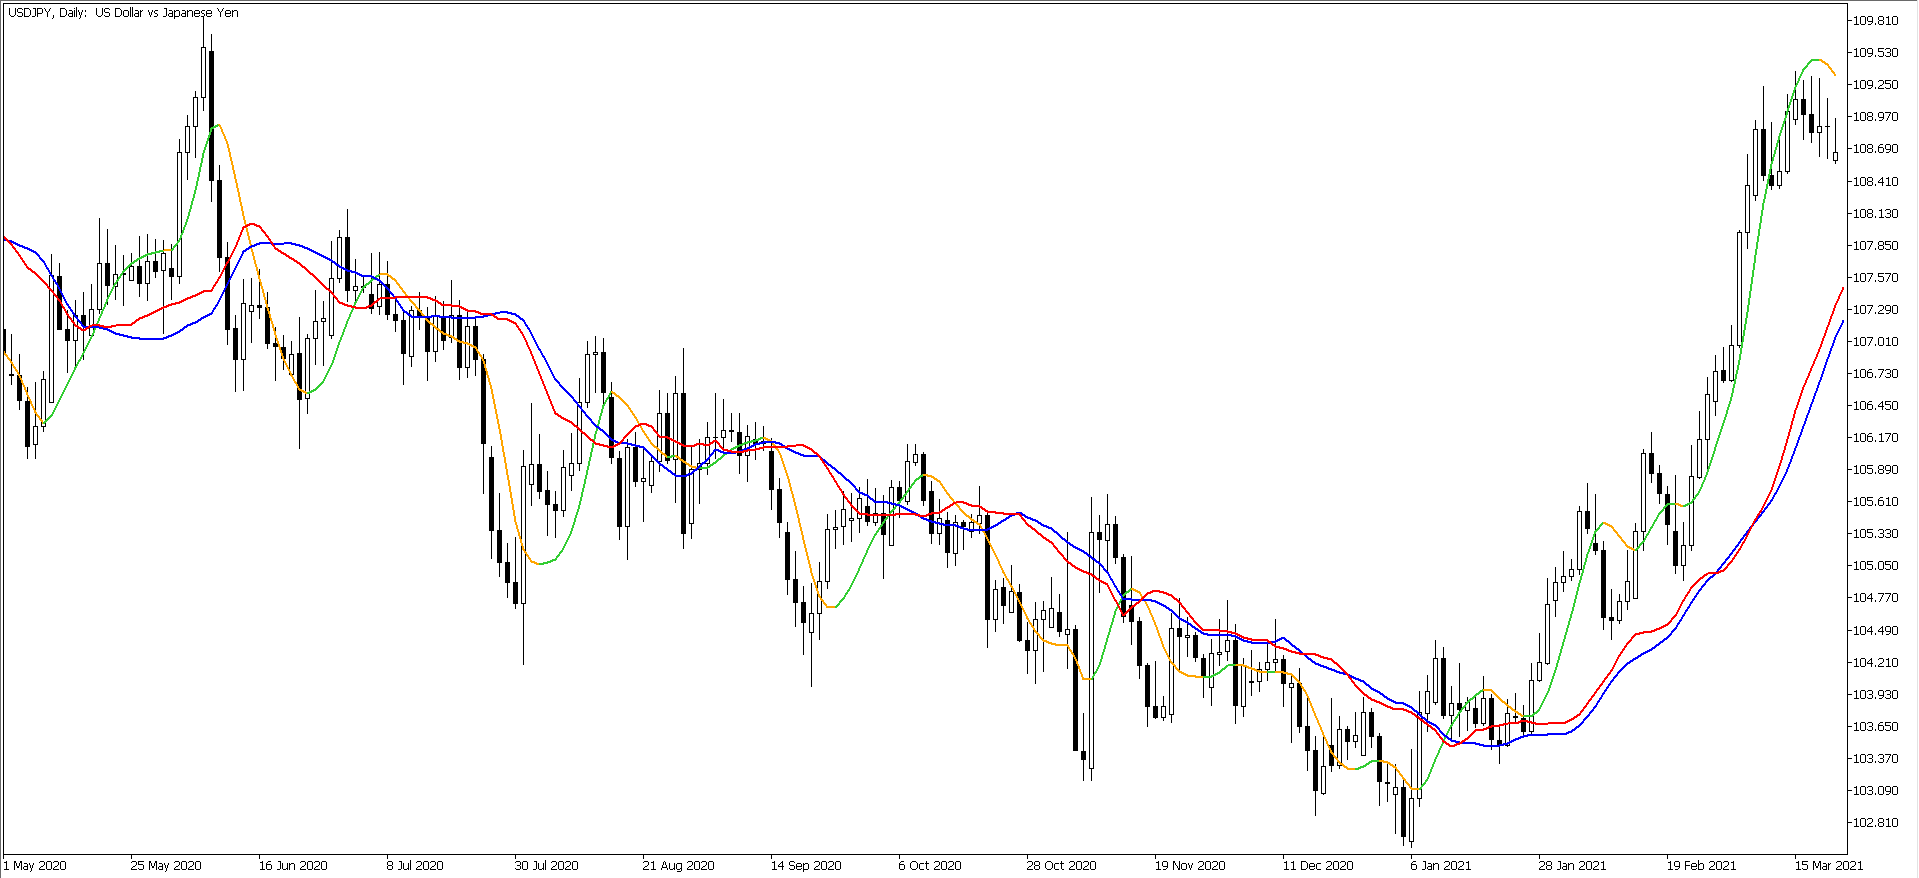Select the 108.970 price axis value
This screenshot has height=878, width=1919.
[x=1875, y=116]
